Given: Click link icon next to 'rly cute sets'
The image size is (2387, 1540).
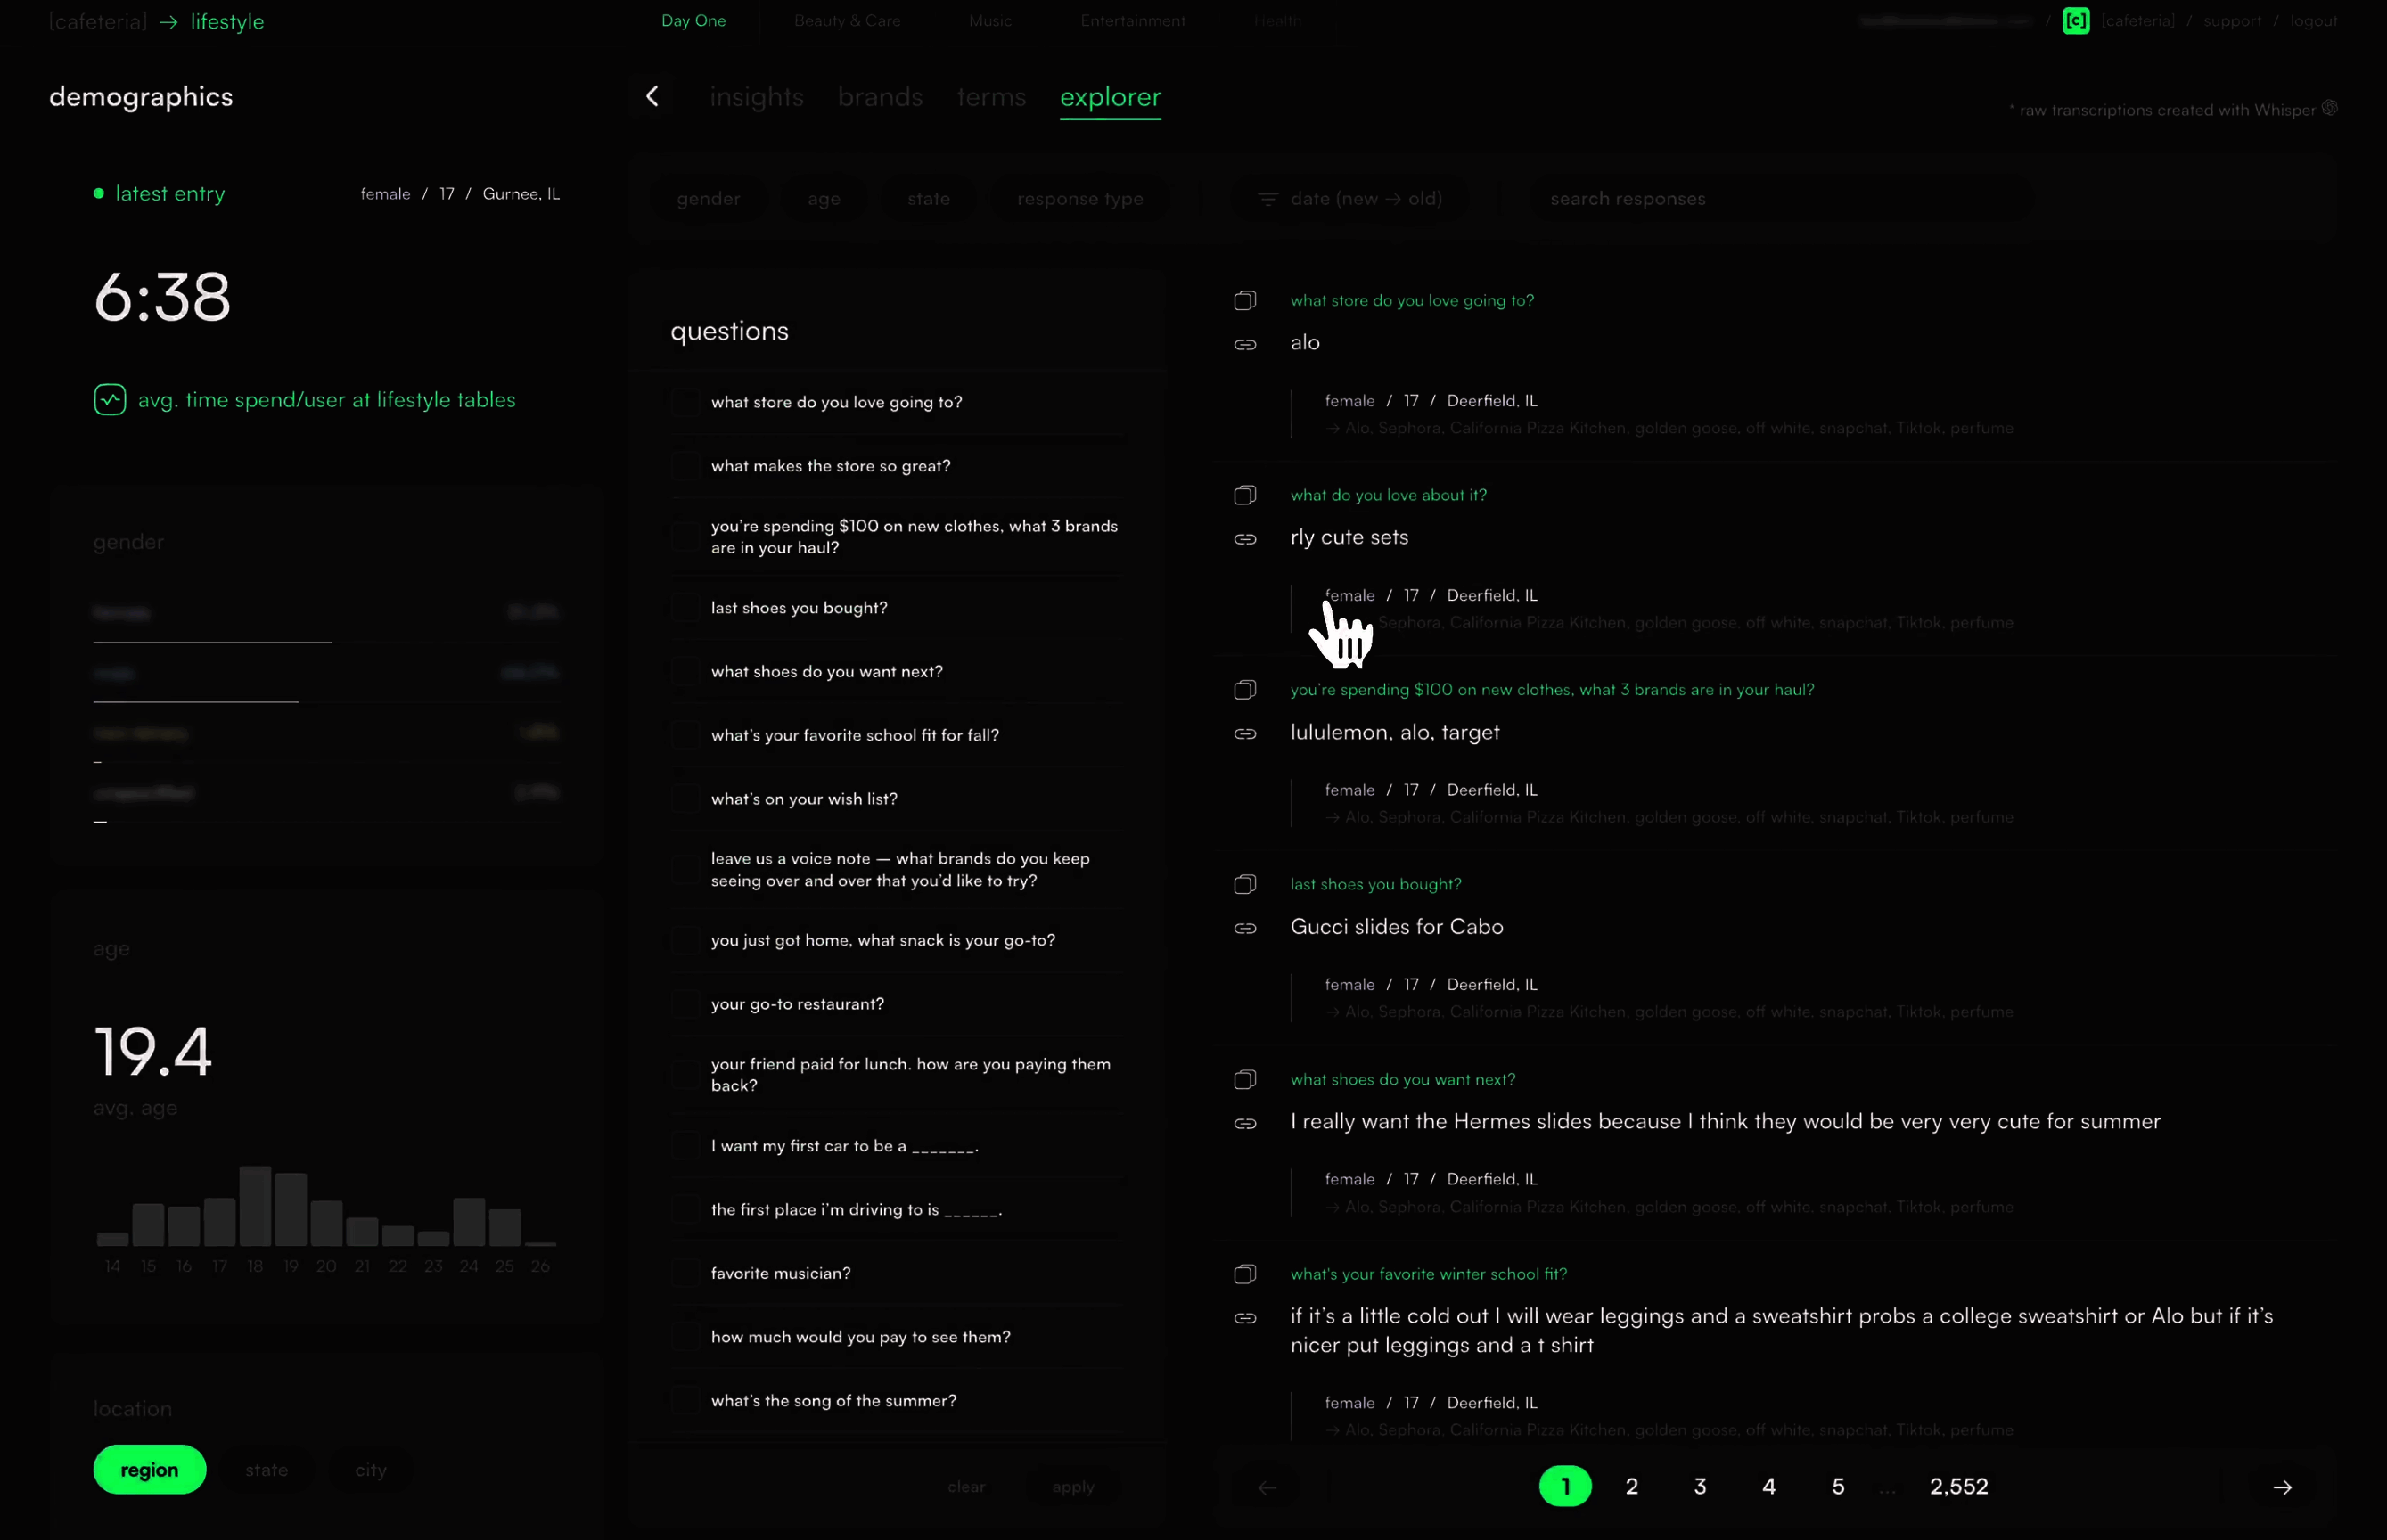Looking at the screenshot, I should point(1244,539).
